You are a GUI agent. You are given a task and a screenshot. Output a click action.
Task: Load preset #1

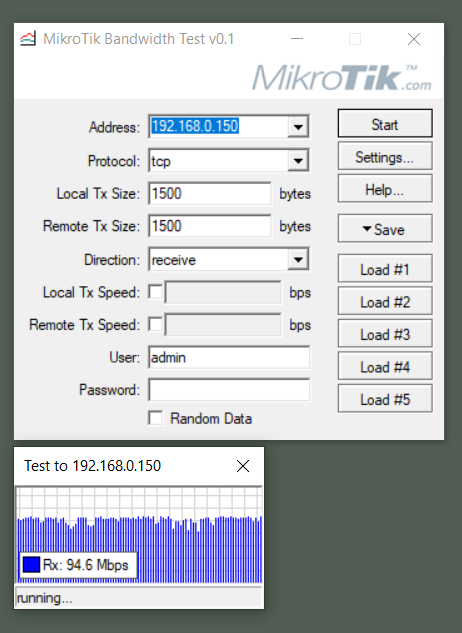click(385, 269)
